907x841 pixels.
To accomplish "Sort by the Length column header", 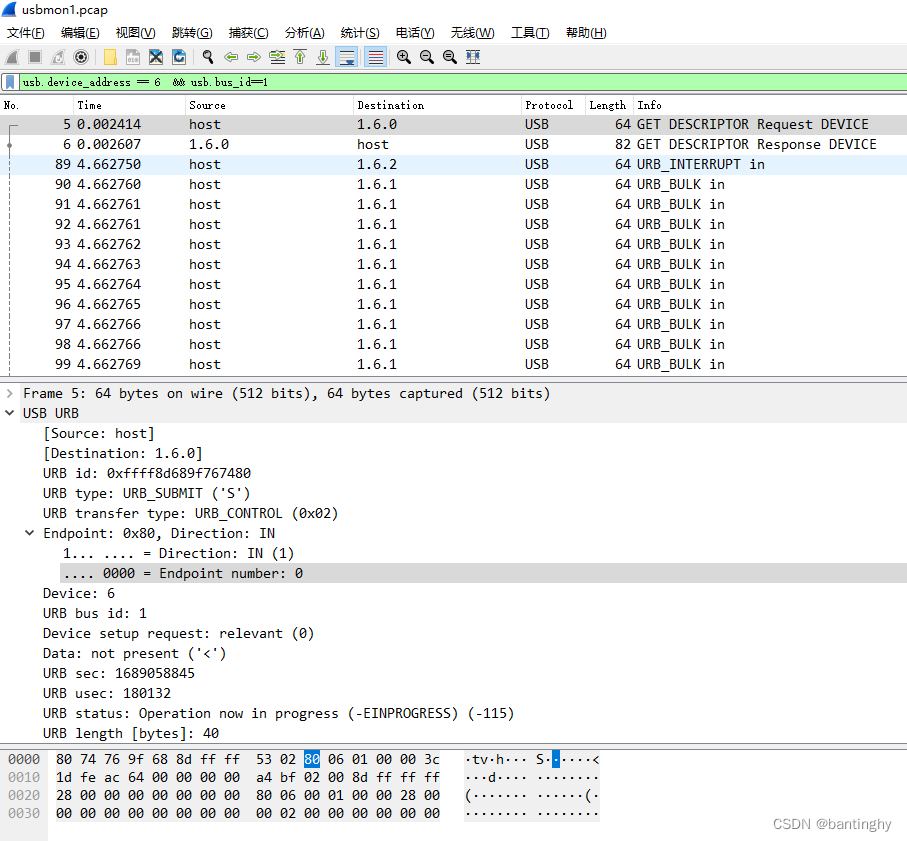I will 609,105.
